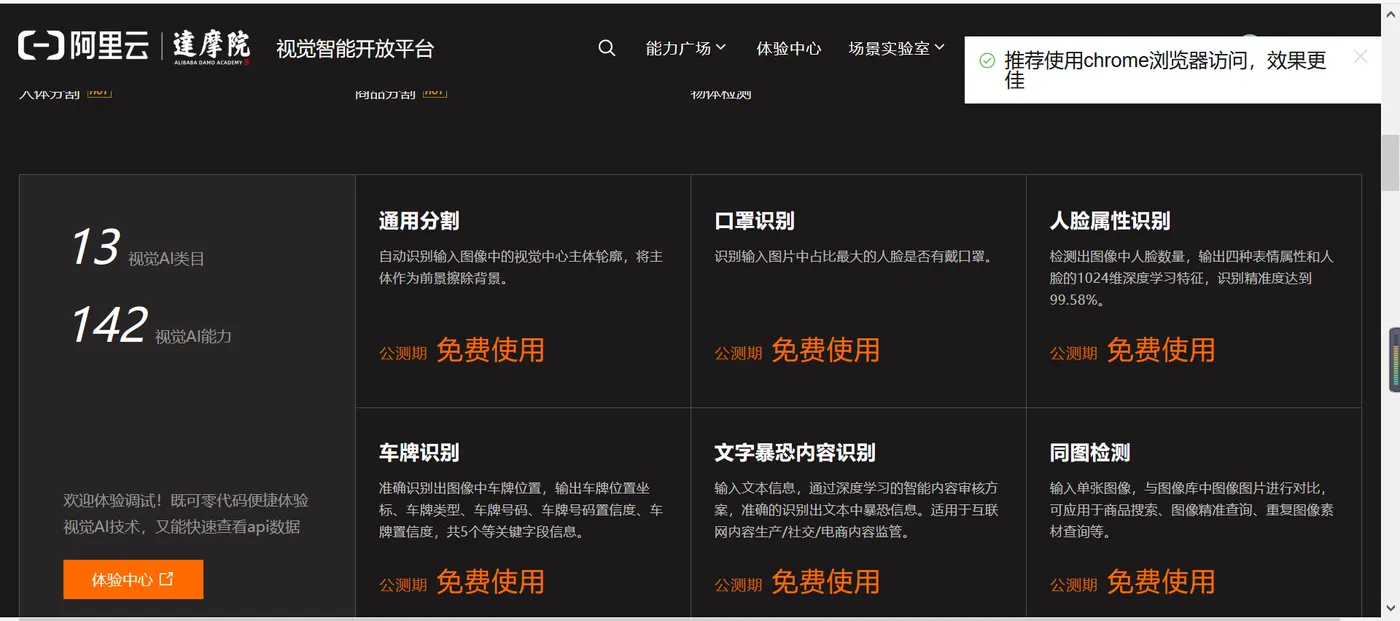This screenshot has height=621, width=1400.
Task: Click the 口罩识别 description text
Action: tap(854, 257)
